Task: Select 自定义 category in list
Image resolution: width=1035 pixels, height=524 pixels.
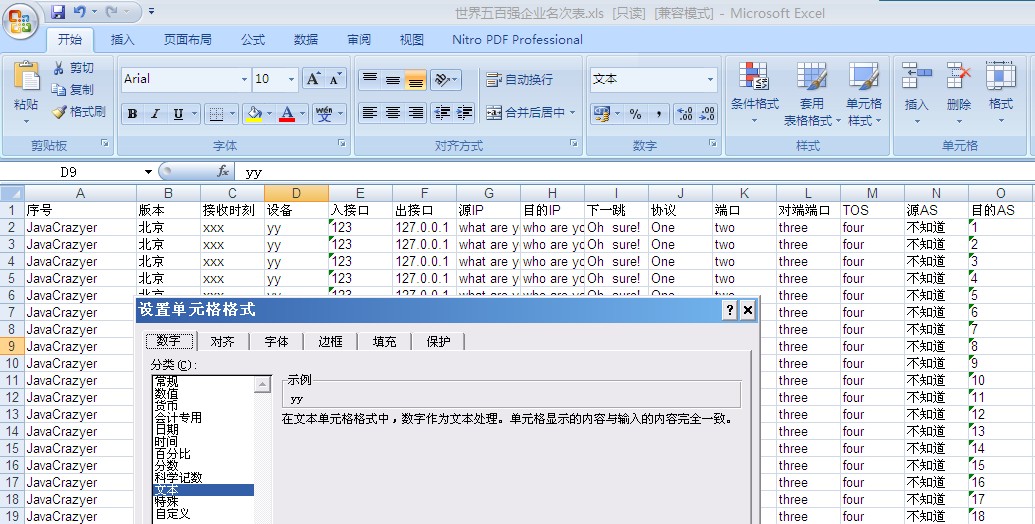Action: (172, 513)
